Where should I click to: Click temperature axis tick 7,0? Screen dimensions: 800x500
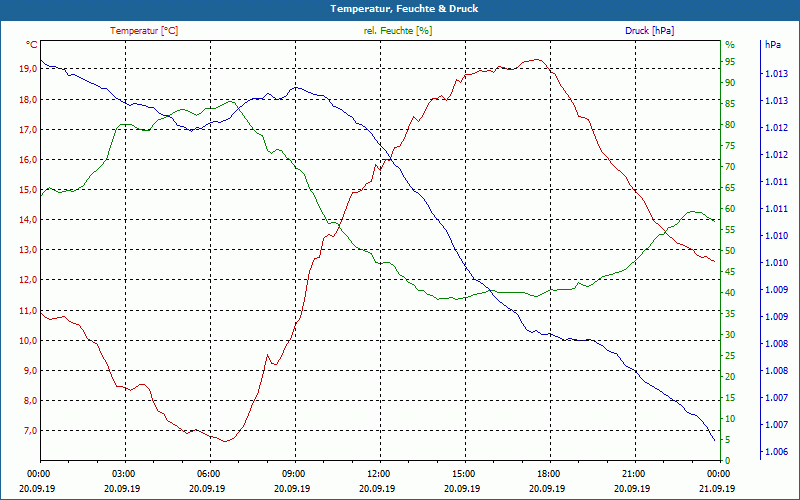coord(30,431)
